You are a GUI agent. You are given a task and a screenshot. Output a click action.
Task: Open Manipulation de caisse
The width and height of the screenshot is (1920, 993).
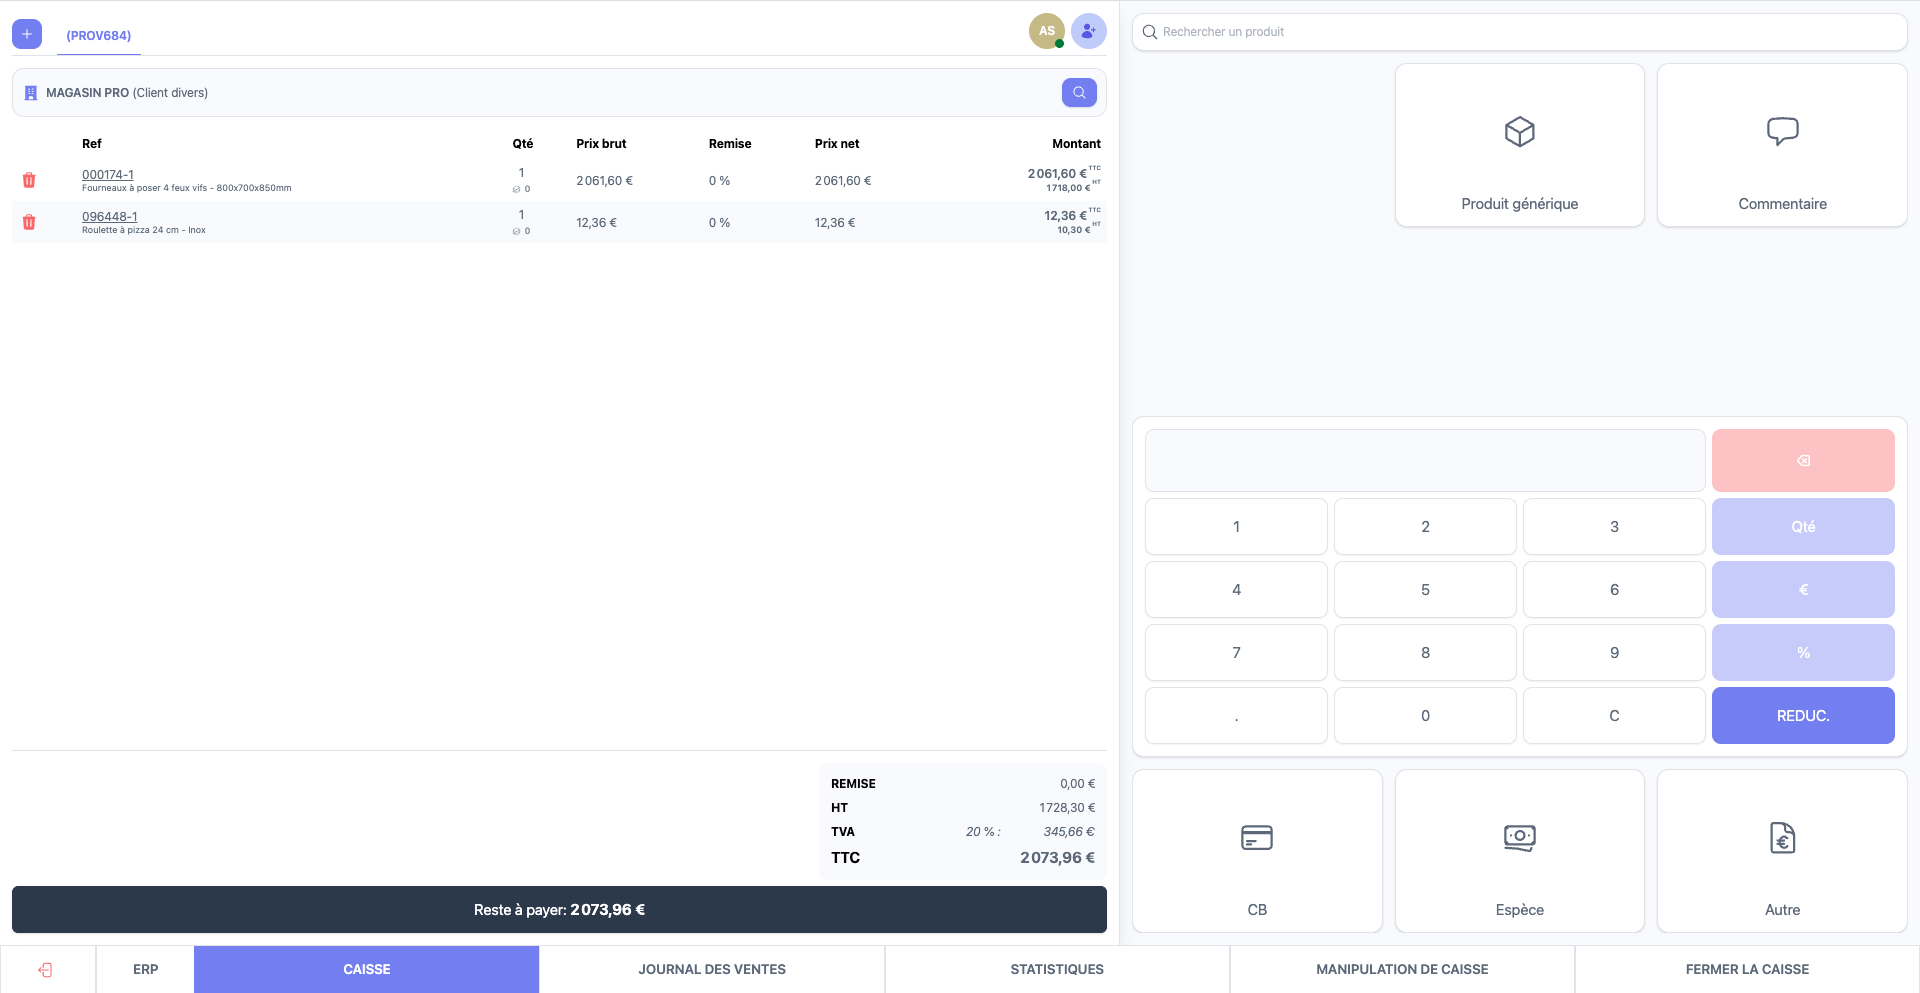pyautogui.click(x=1401, y=969)
